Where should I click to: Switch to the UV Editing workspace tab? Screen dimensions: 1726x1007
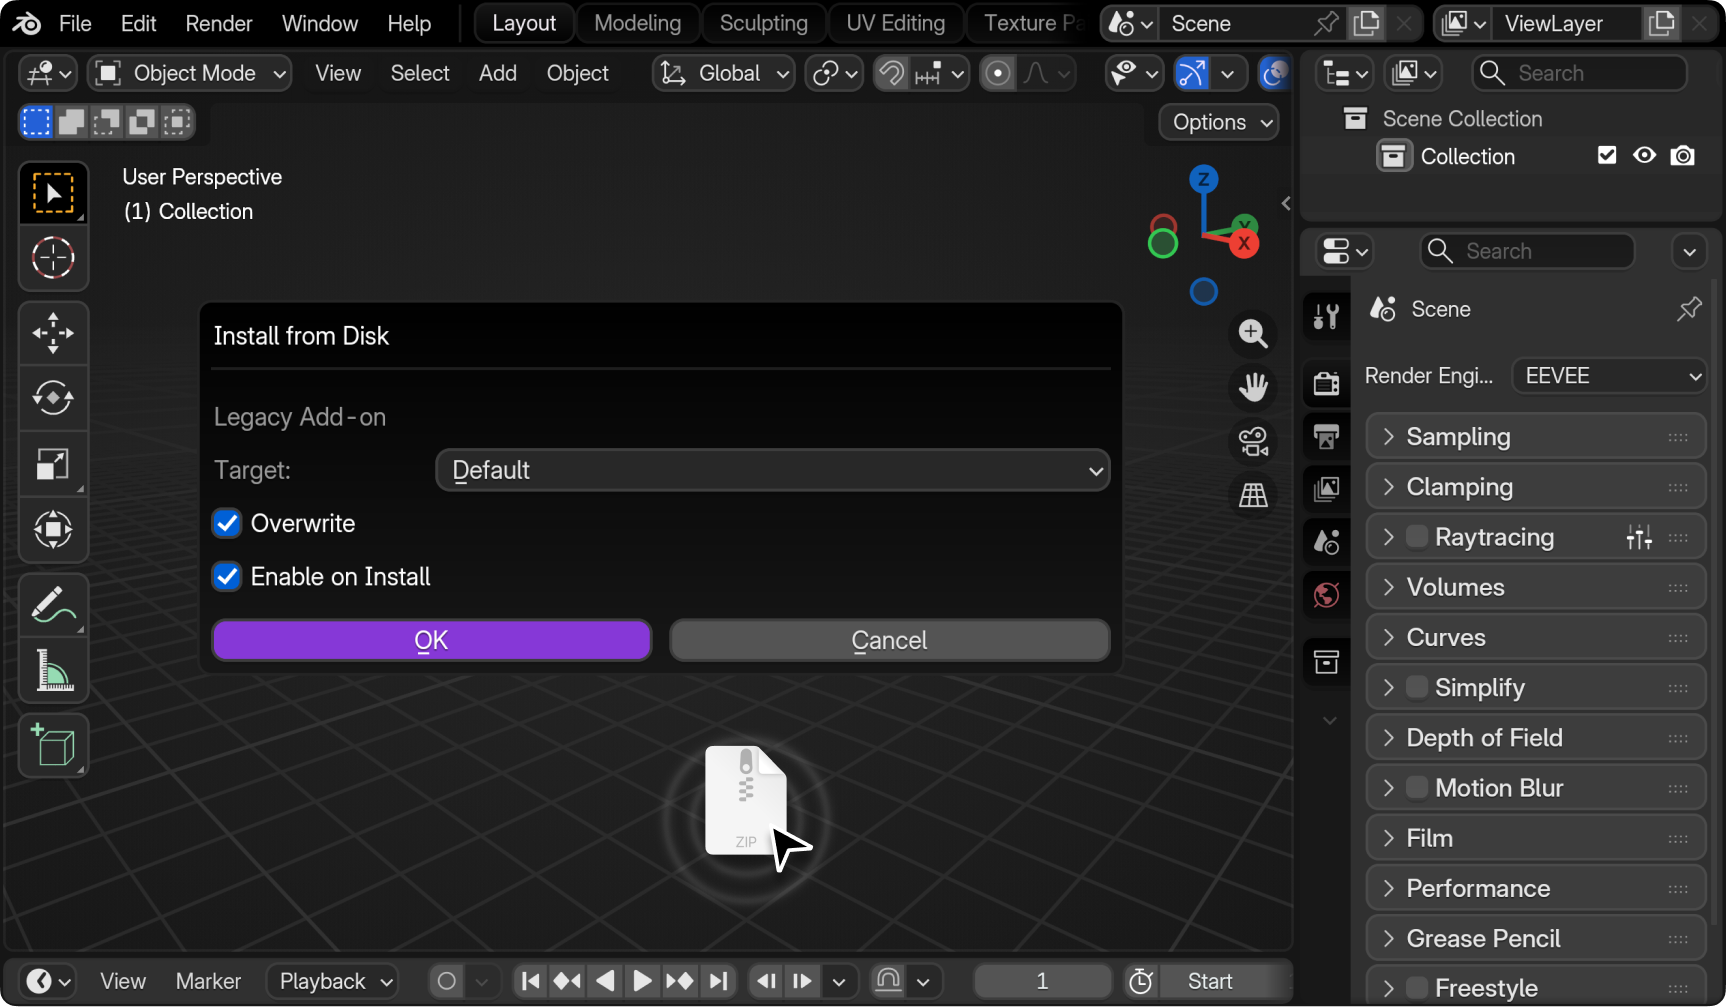click(894, 22)
